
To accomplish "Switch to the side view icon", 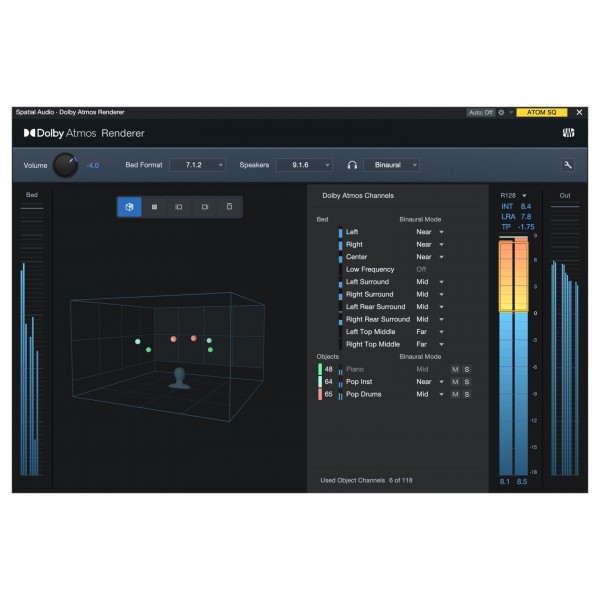I will [179, 207].
